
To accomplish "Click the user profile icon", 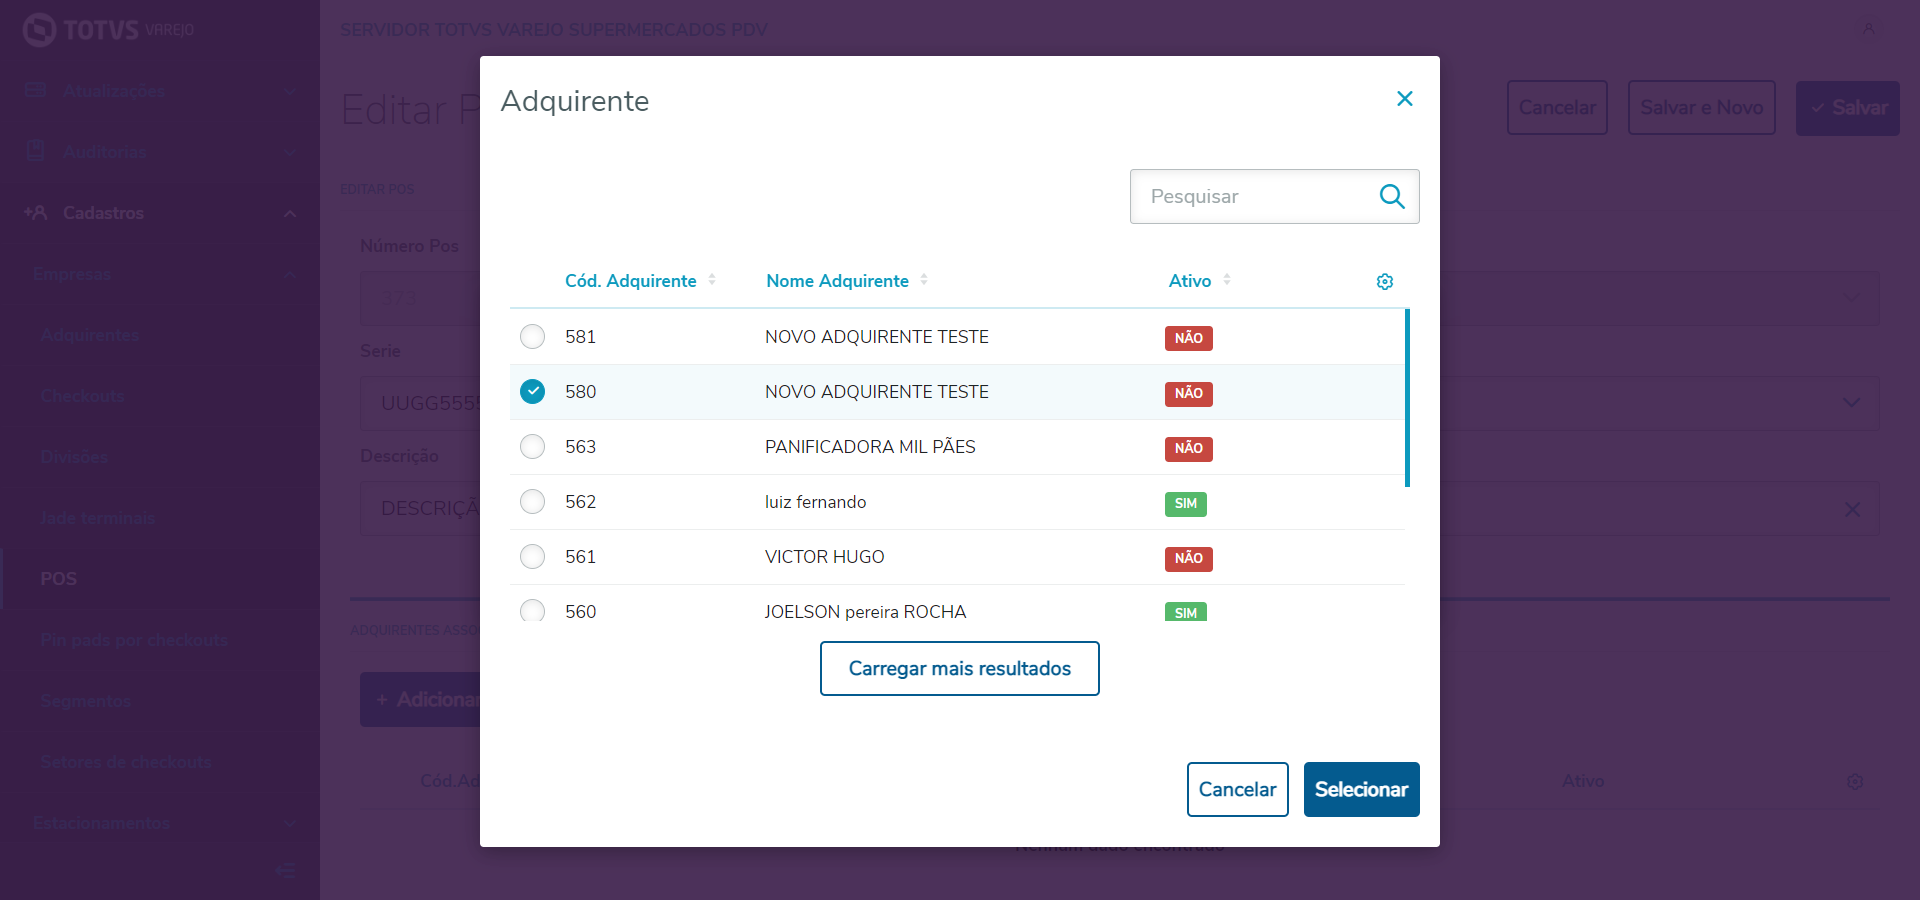I will coord(1868,29).
